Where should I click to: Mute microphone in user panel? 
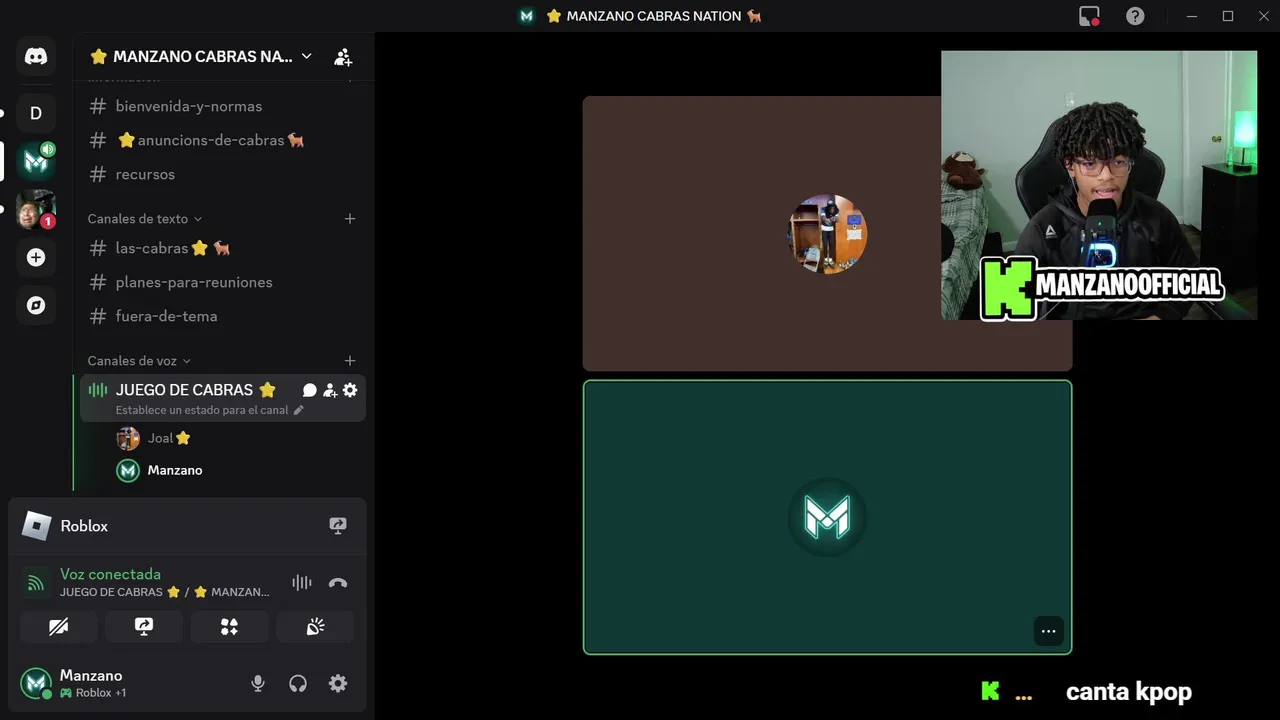point(258,684)
